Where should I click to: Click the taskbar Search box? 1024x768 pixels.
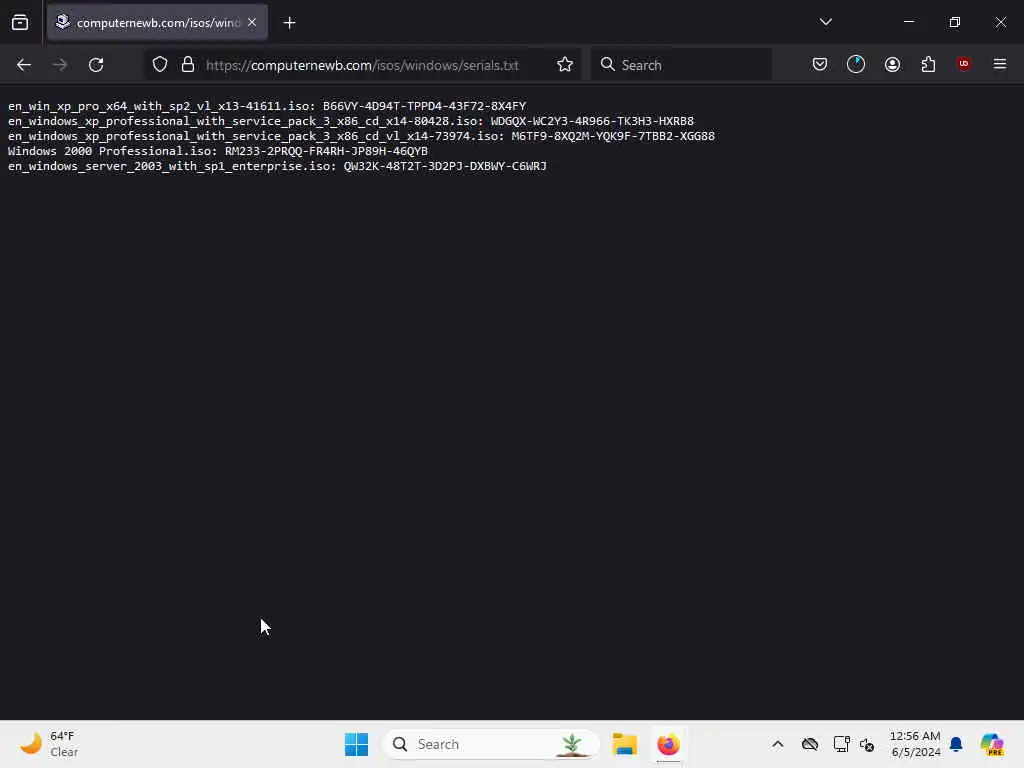pyautogui.click(x=491, y=744)
